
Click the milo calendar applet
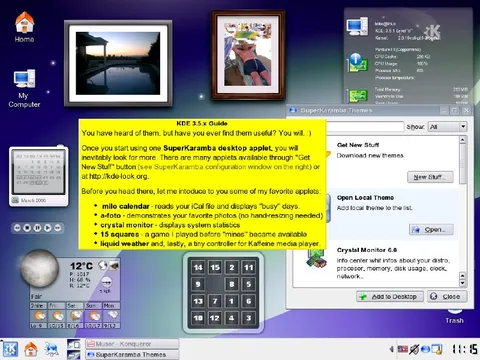39,176
